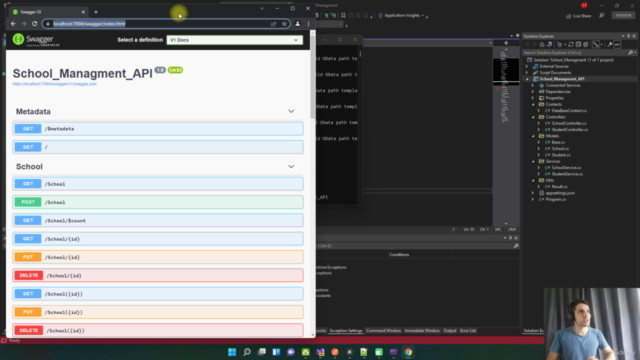Expand the GET / root endpoint
The image size is (640, 360).
coord(158,147)
